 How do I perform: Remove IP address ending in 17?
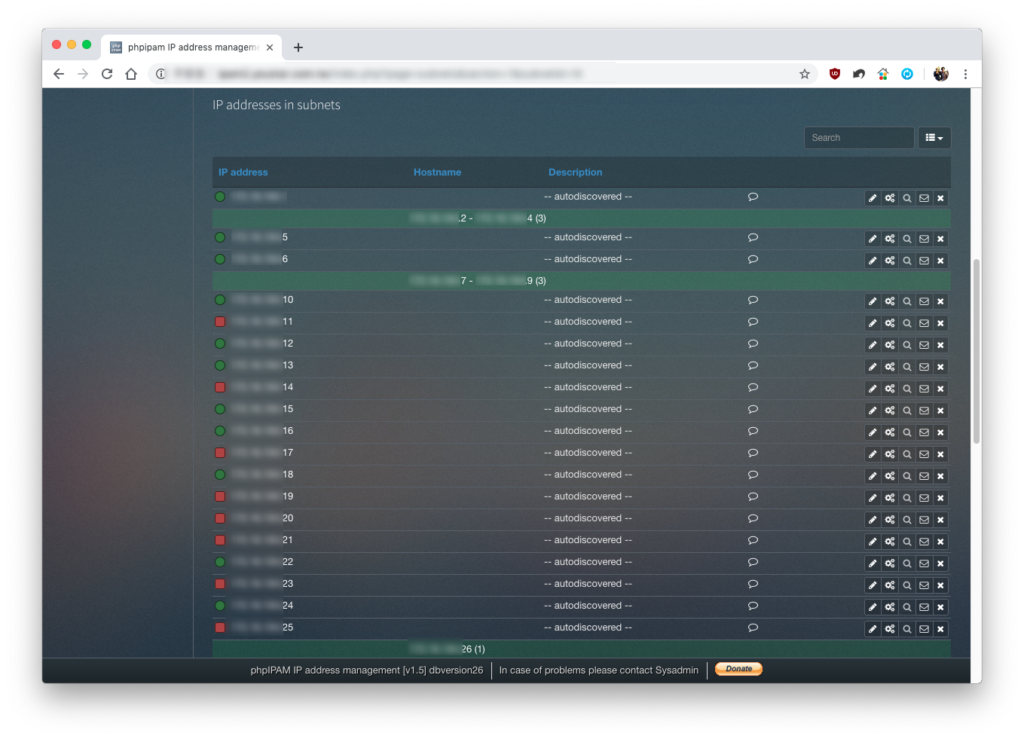point(940,454)
